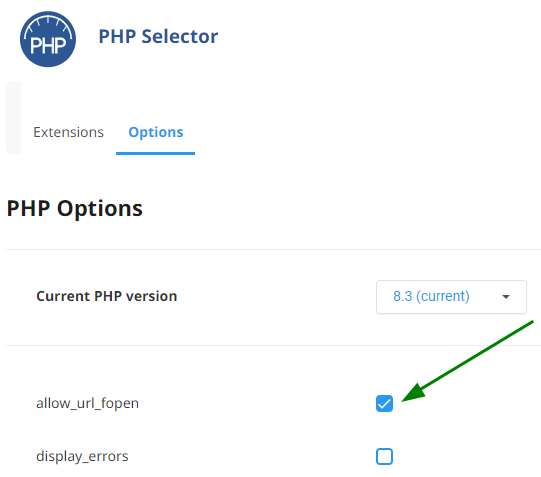Image resolution: width=541 pixels, height=477 pixels.
Task: Click the dropdown caret in version selector
Action: point(506,297)
